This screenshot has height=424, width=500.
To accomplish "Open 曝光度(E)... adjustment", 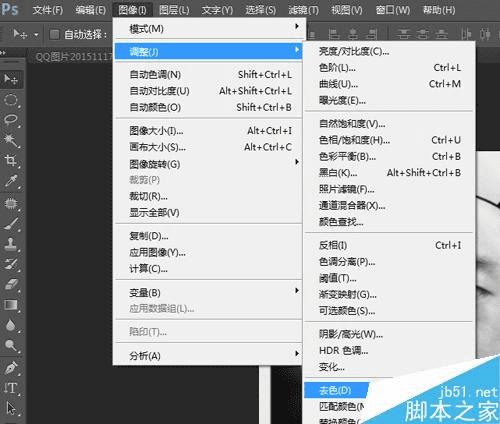I will pyautogui.click(x=389, y=100).
